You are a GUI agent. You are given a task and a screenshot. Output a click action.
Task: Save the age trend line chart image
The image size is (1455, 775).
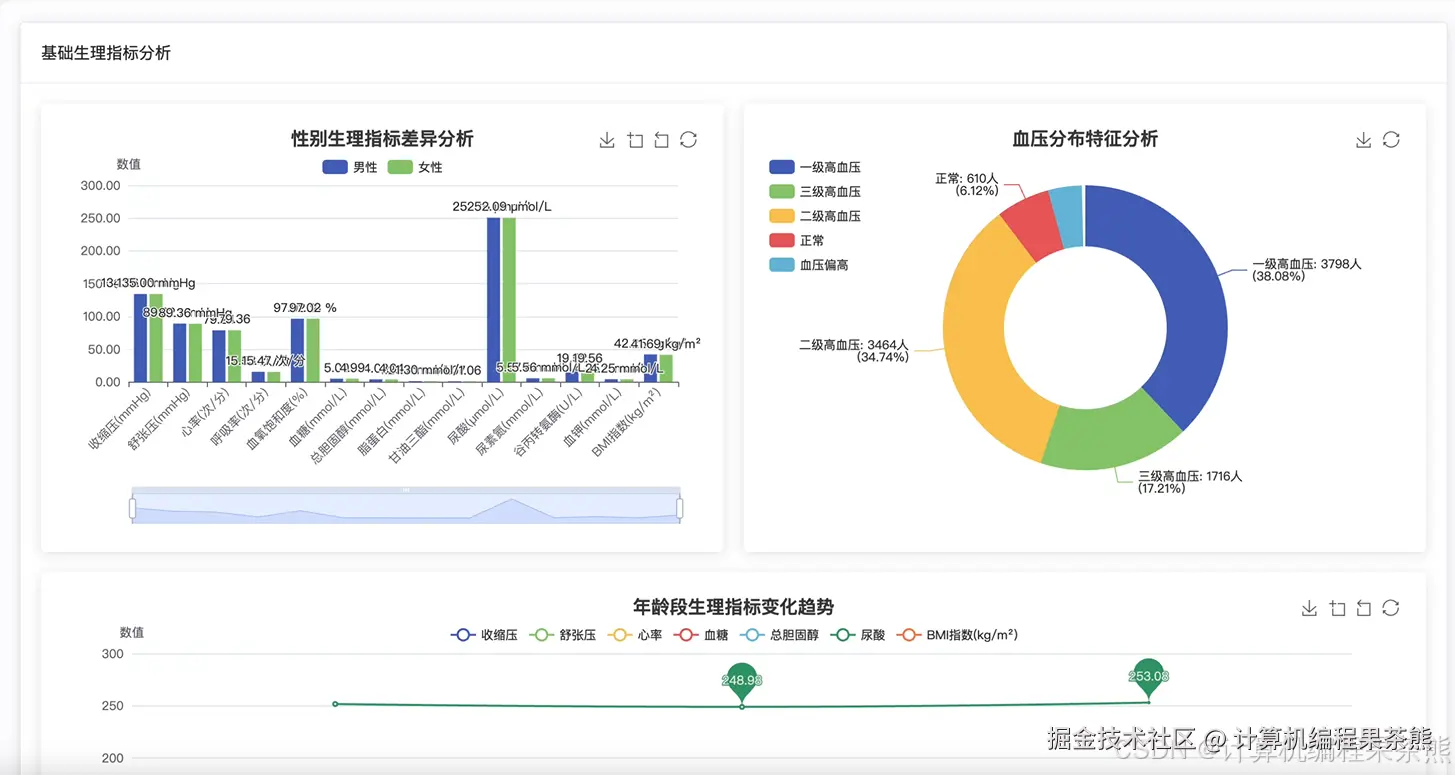1309,608
